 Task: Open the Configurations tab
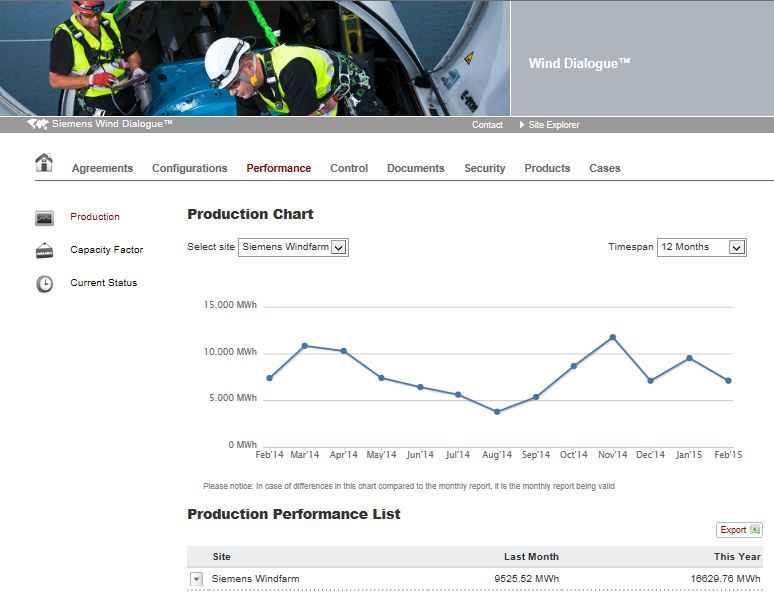click(x=190, y=168)
